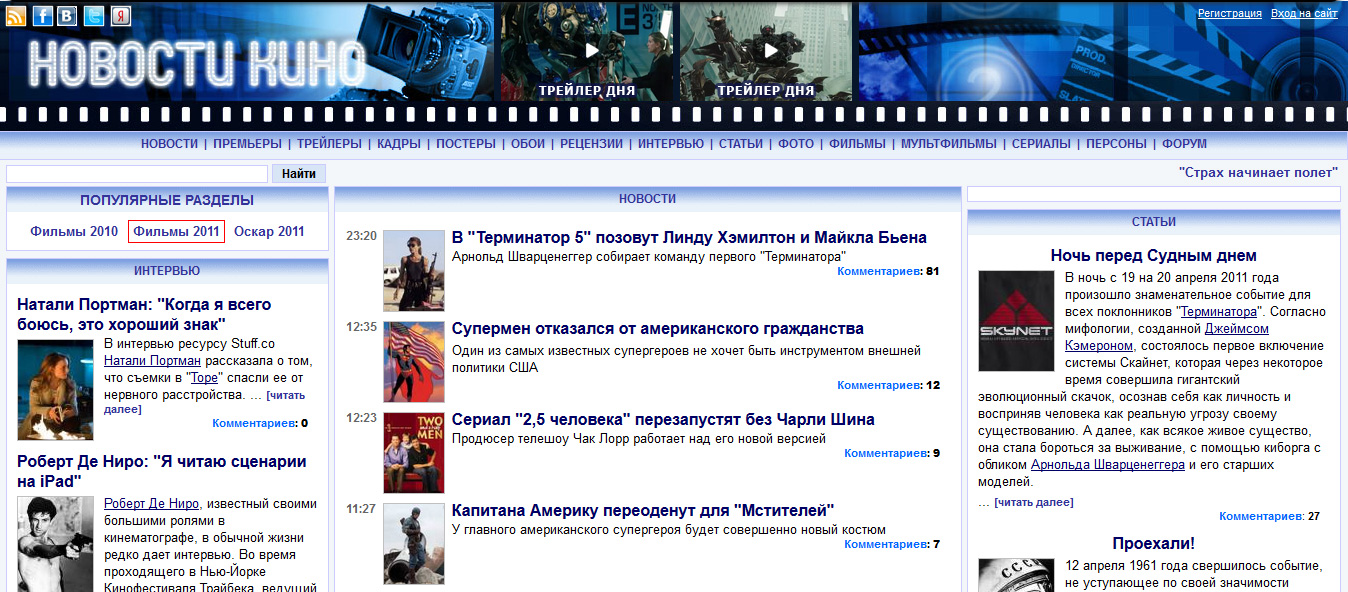Open the Оскар 2011 section
Image resolution: width=1348 pixels, height=592 pixels.
269,231
